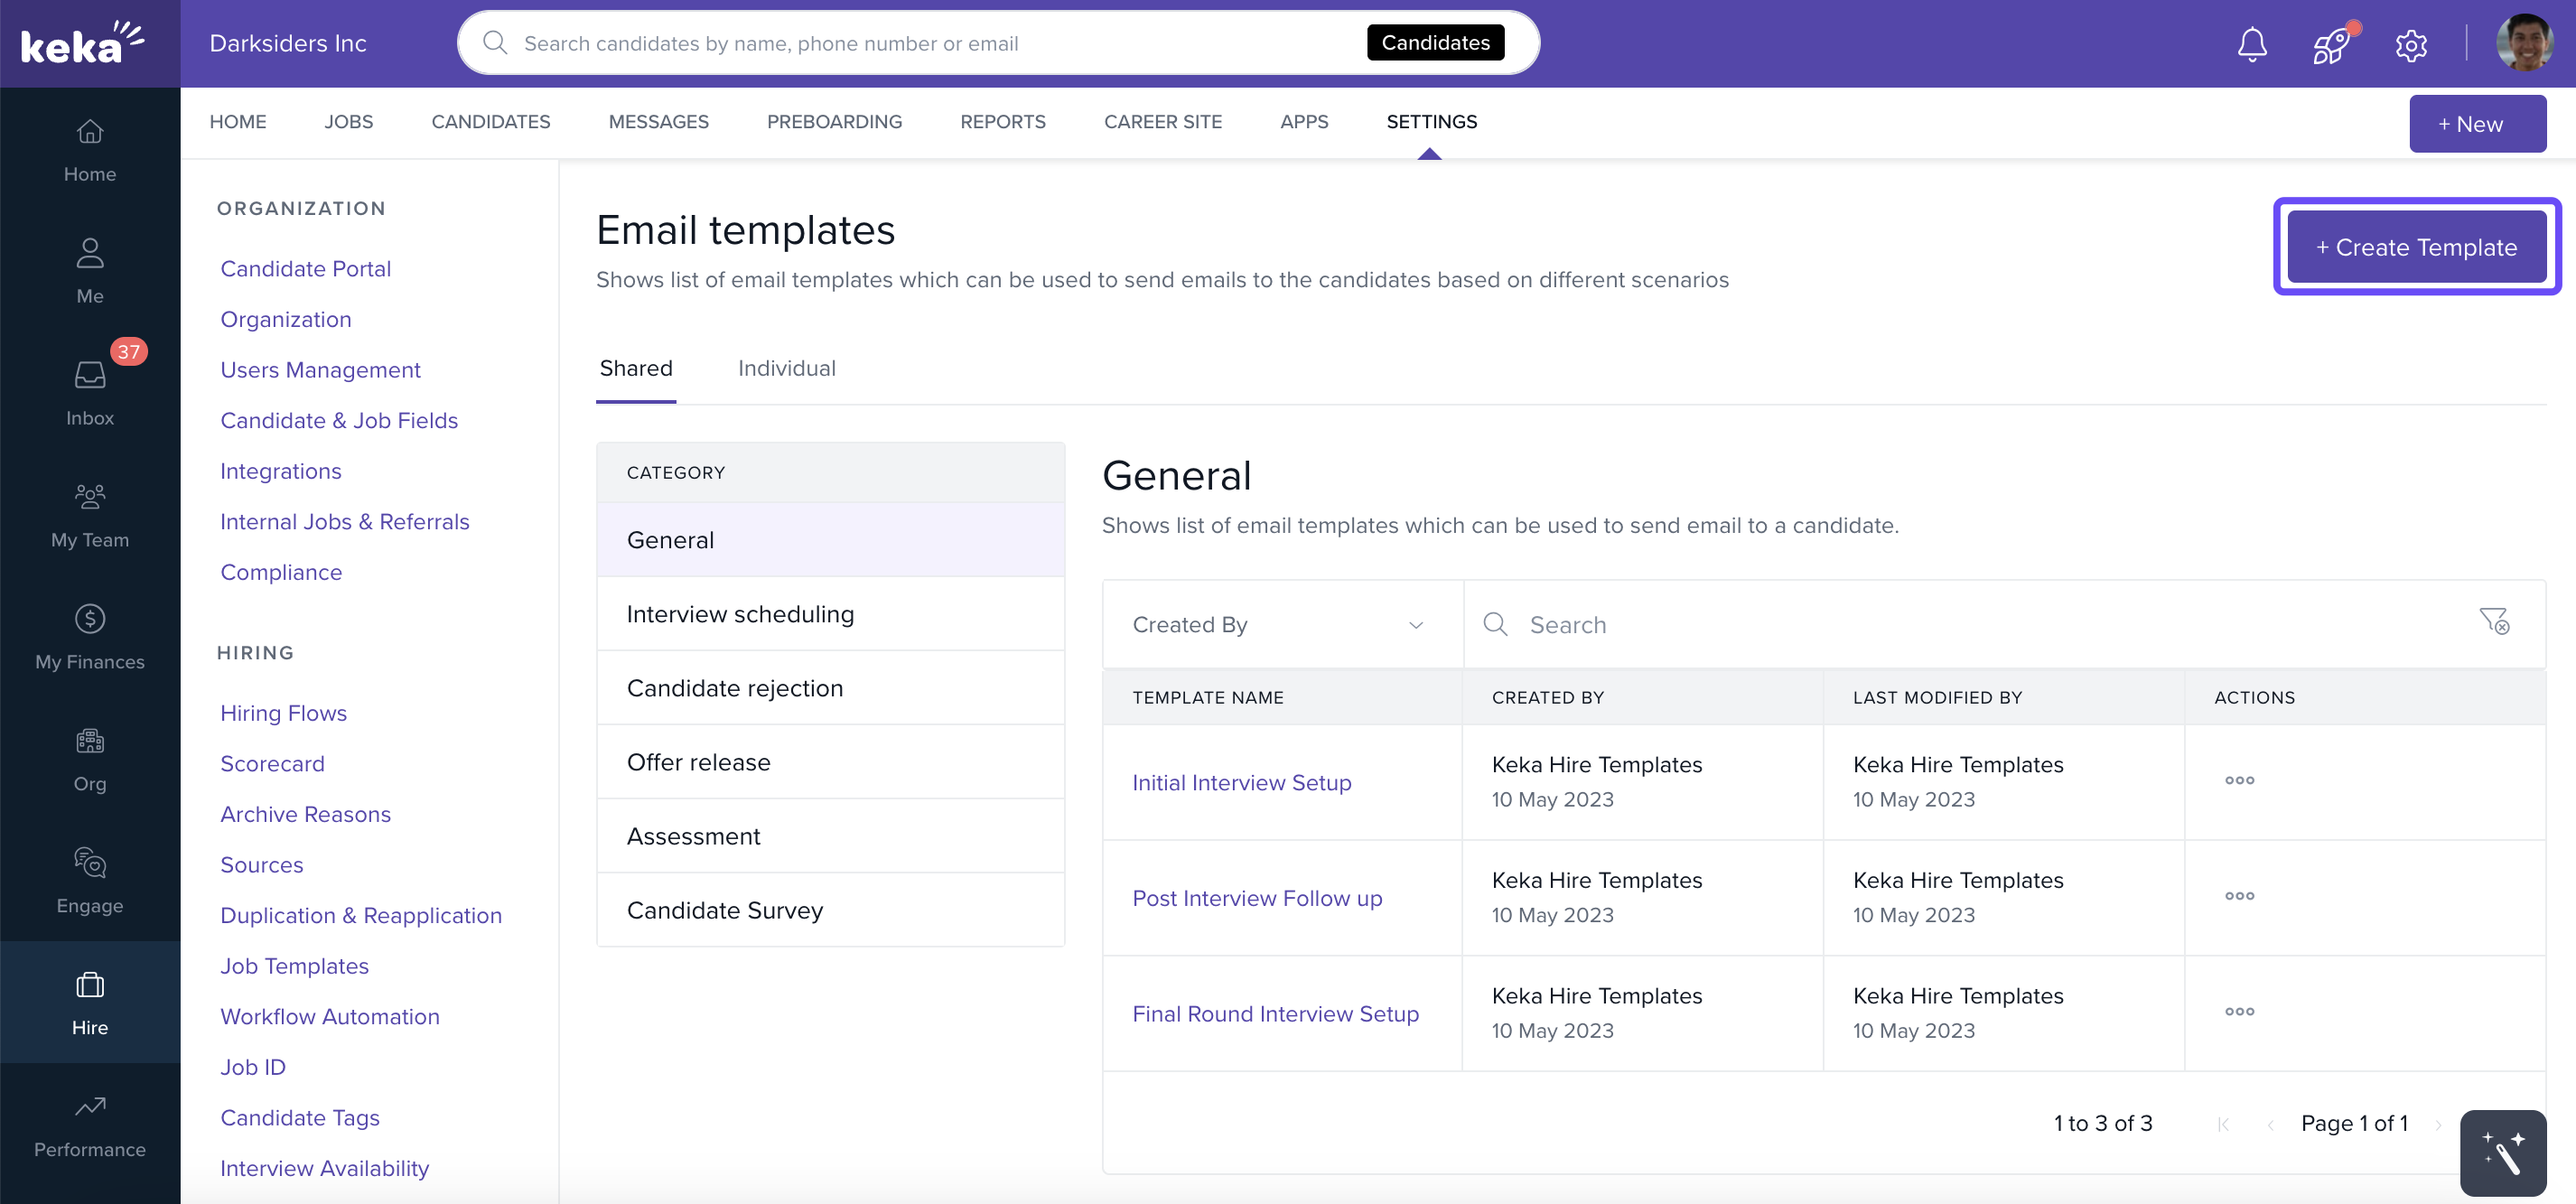The height and width of the screenshot is (1204, 2576).
Task: Open the settings gear icon
Action: click(2410, 44)
